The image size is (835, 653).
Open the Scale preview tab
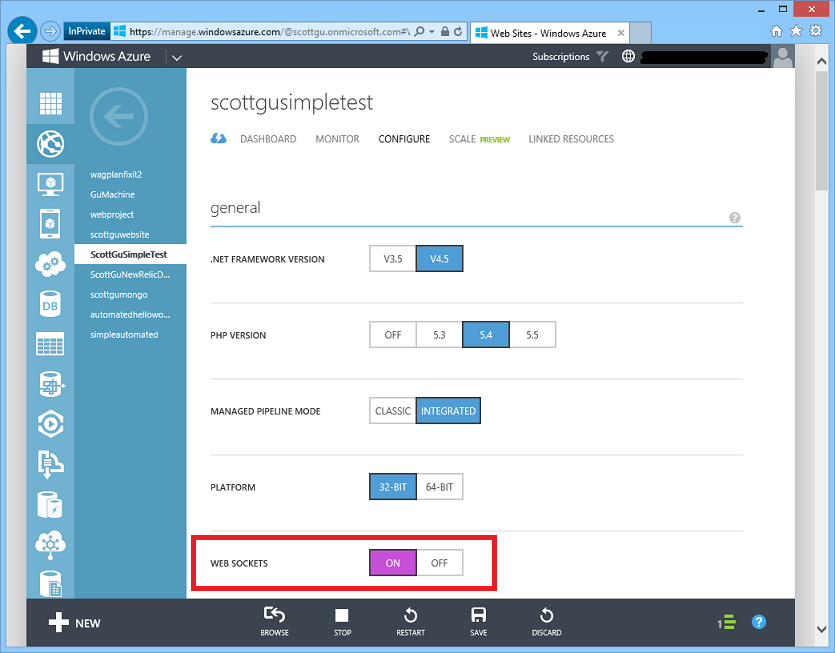[x=479, y=139]
